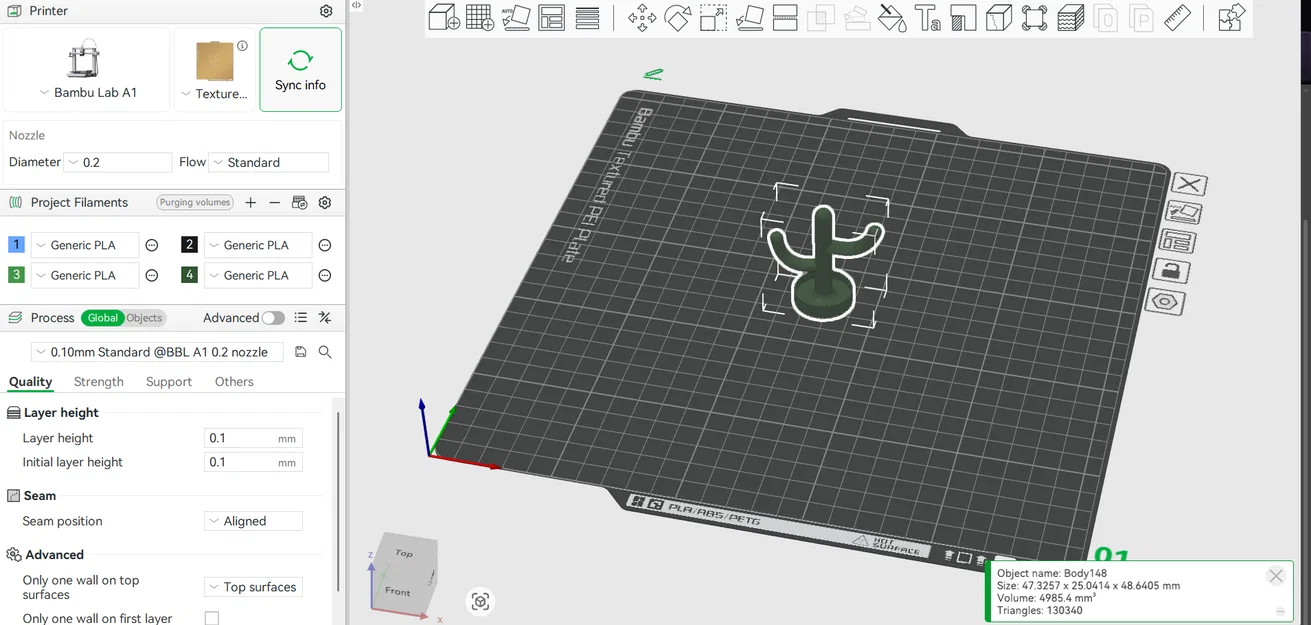Screen dimensions: 1311x625
Task: Toggle the Advanced switch
Action: (x=273, y=318)
